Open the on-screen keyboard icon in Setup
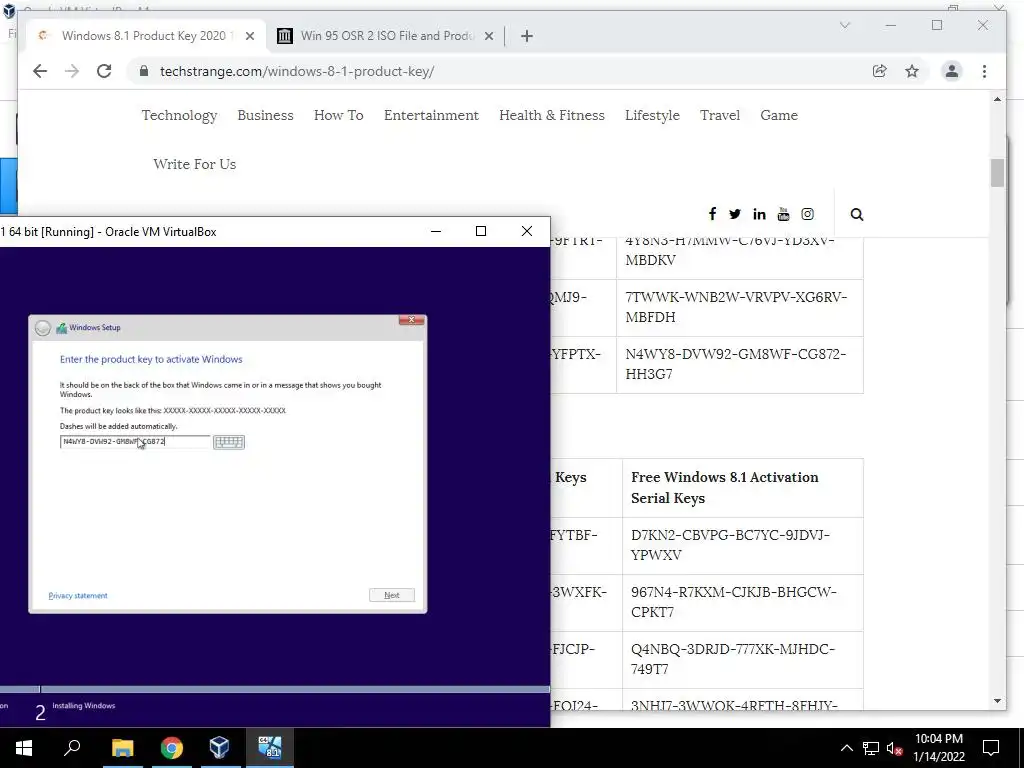The height and width of the screenshot is (768, 1024). coord(229,442)
